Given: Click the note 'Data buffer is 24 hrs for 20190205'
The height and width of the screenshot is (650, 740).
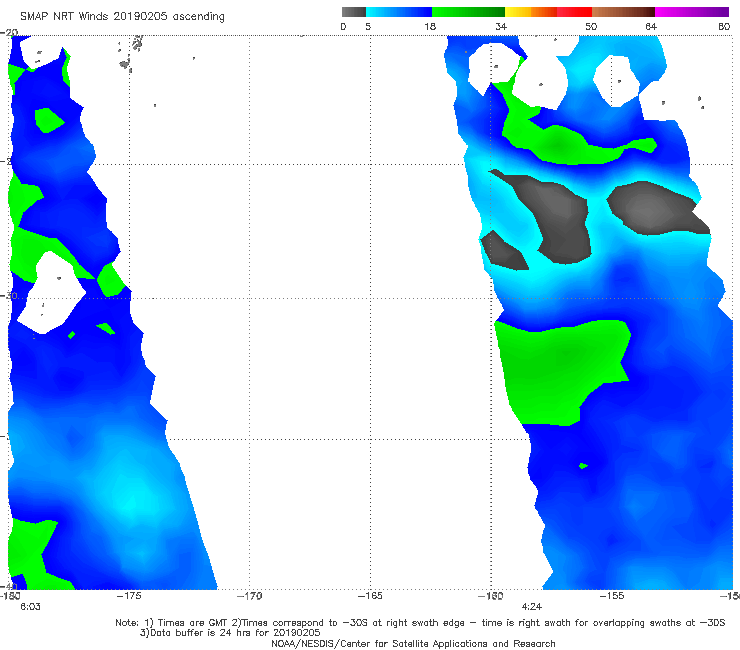Looking at the screenshot, I should tap(230, 633).
